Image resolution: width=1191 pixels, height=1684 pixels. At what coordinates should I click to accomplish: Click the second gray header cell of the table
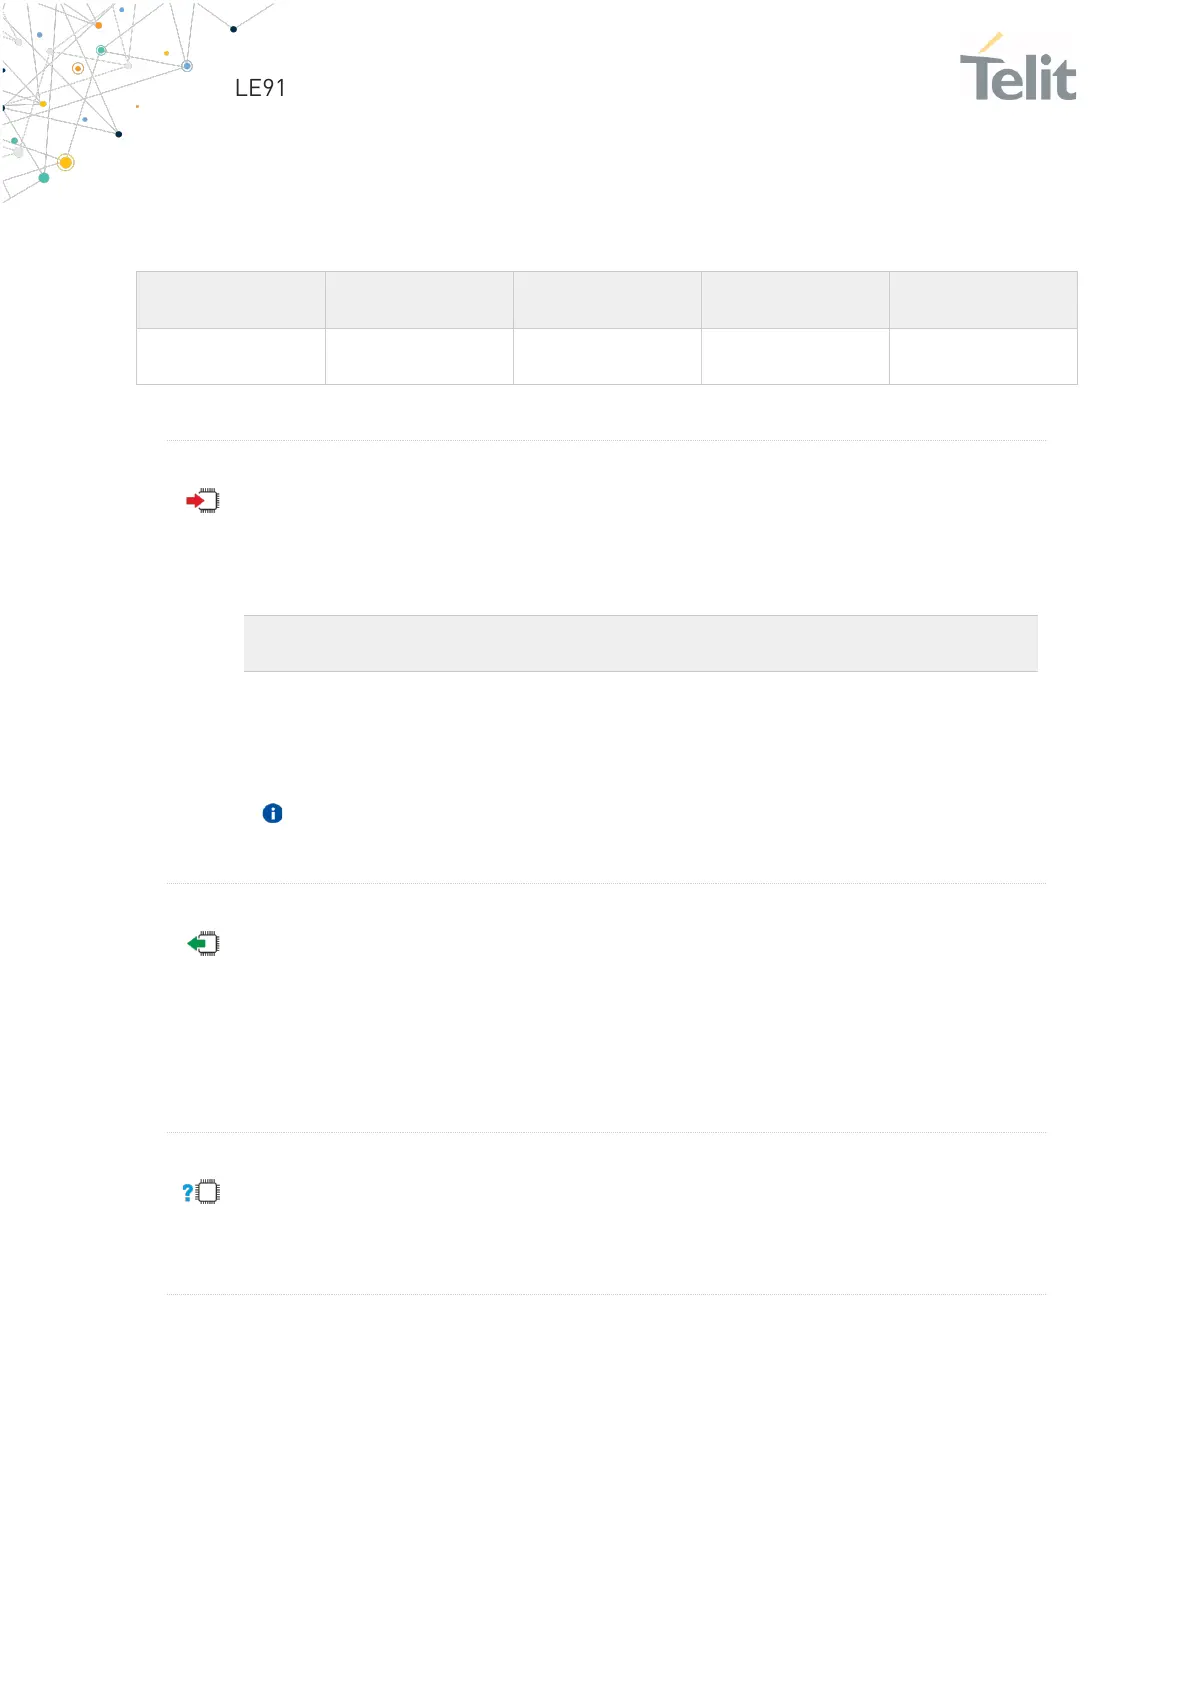pos(419,300)
